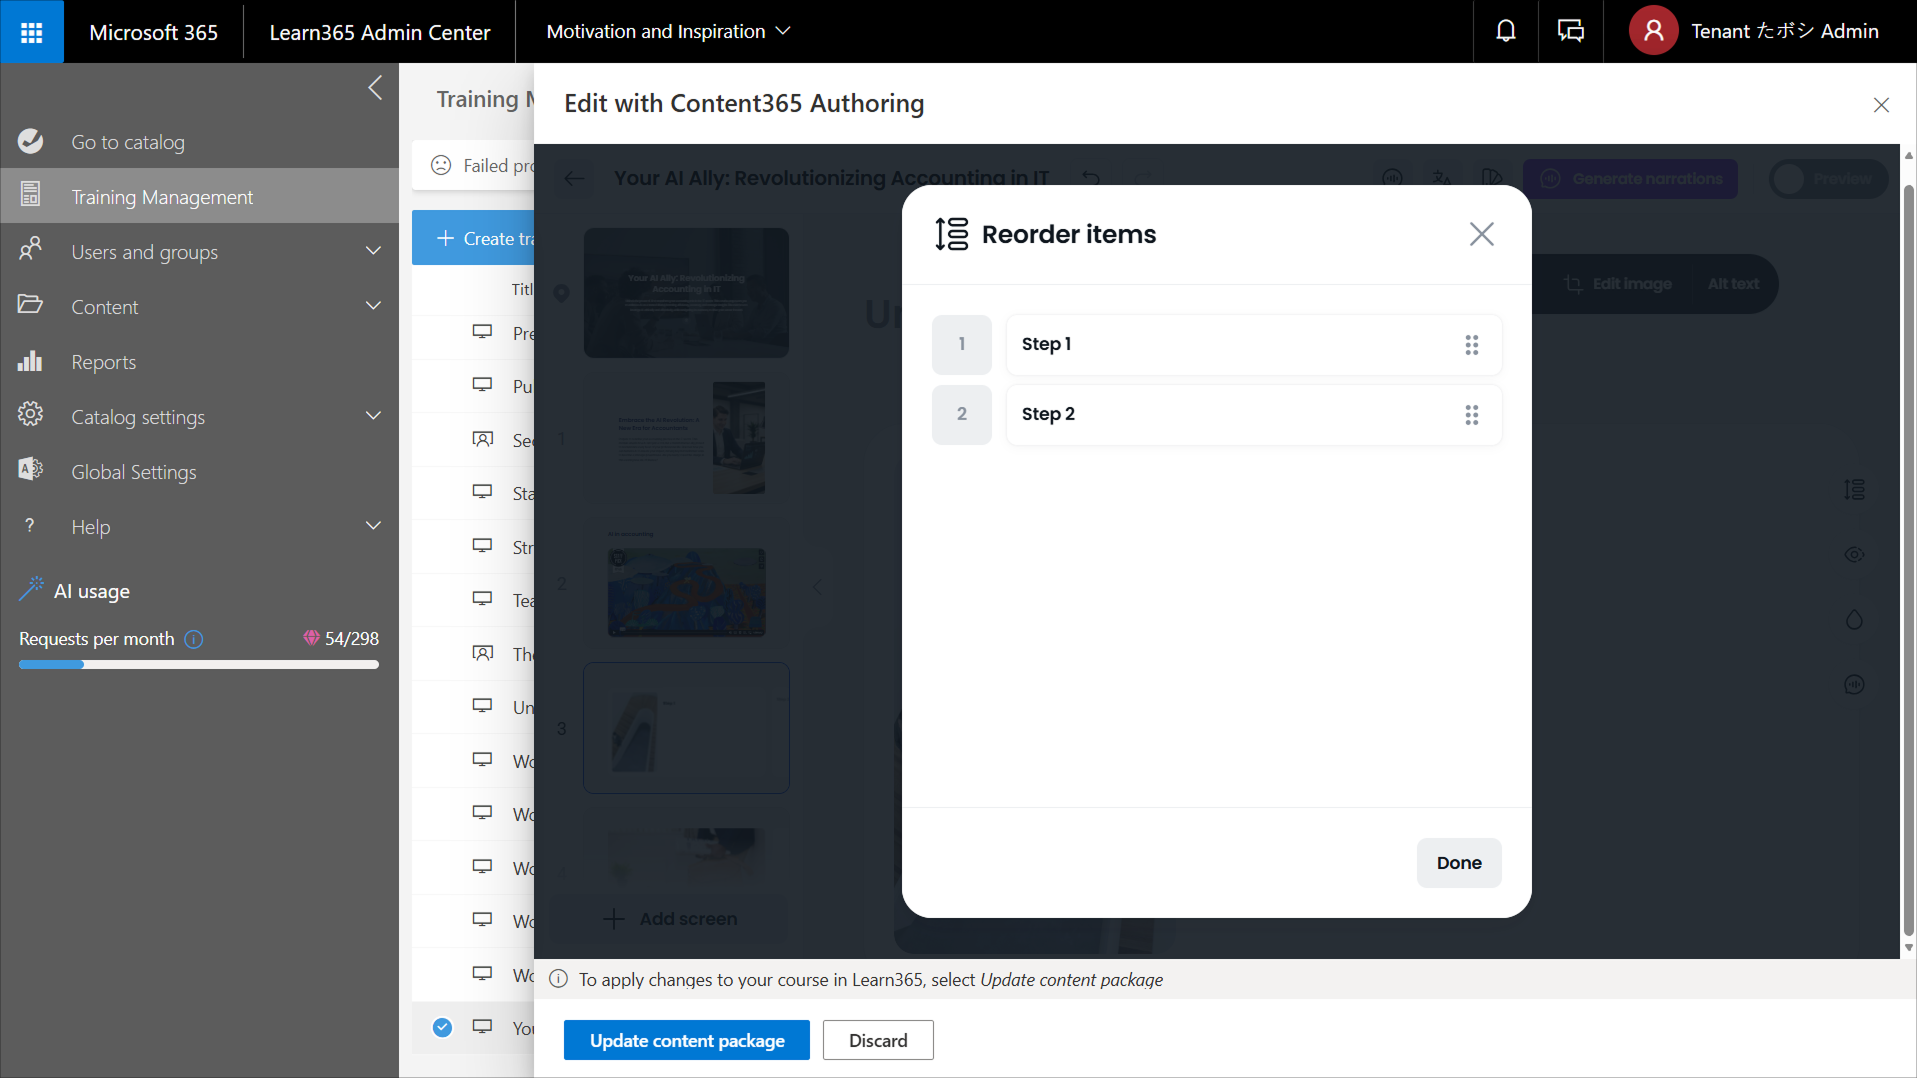Open Reports in the sidebar
This screenshot has height=1078, width=1917.
[103, 362]
